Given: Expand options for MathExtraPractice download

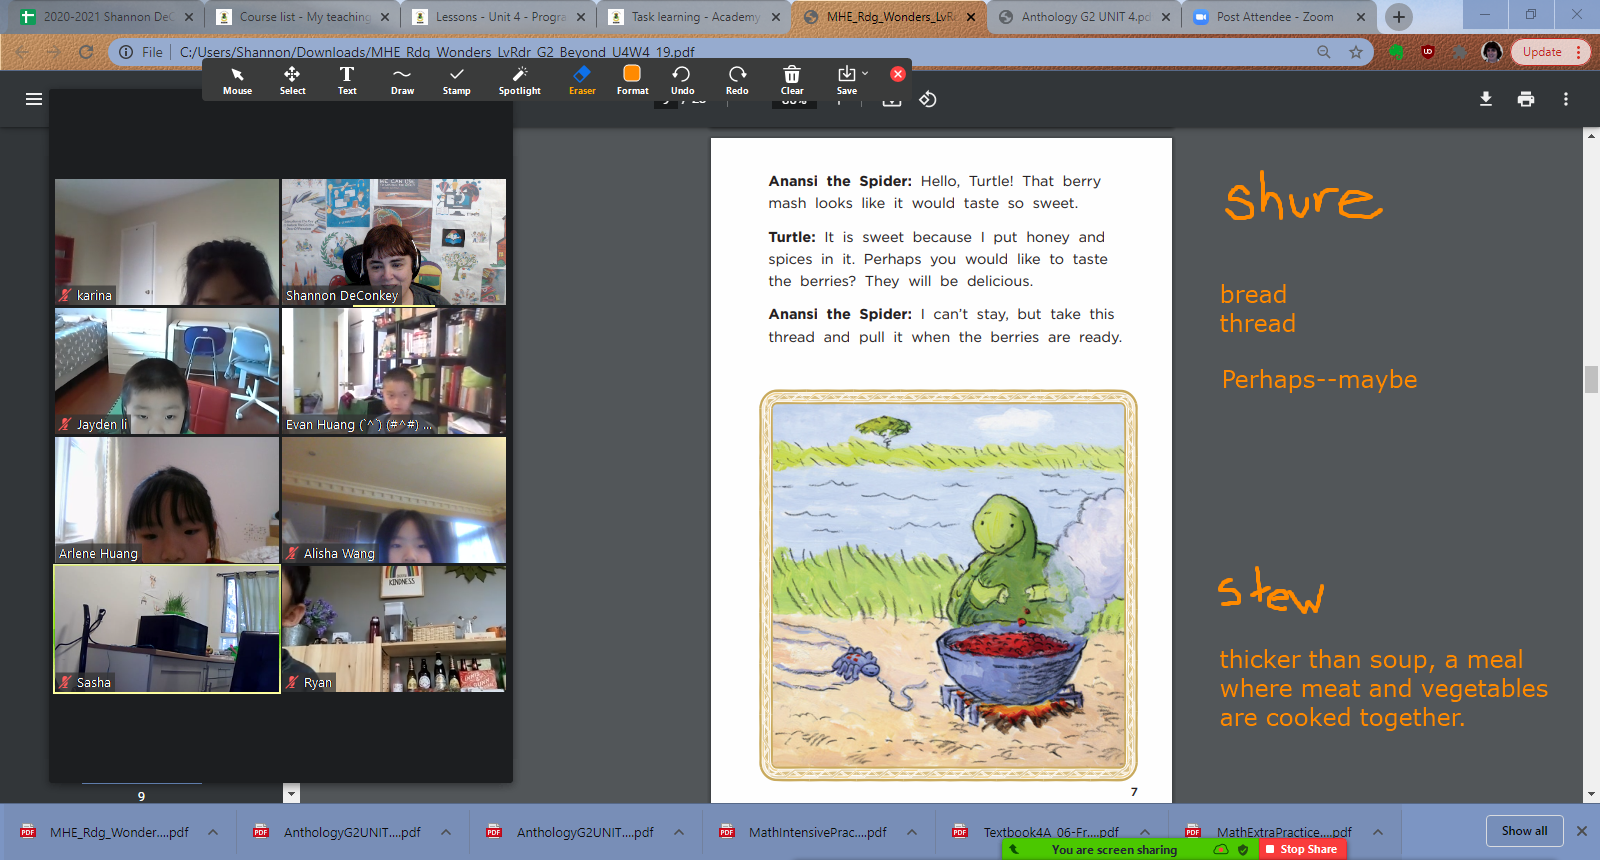Looking at the screenshot, I should pos(1378,832).
